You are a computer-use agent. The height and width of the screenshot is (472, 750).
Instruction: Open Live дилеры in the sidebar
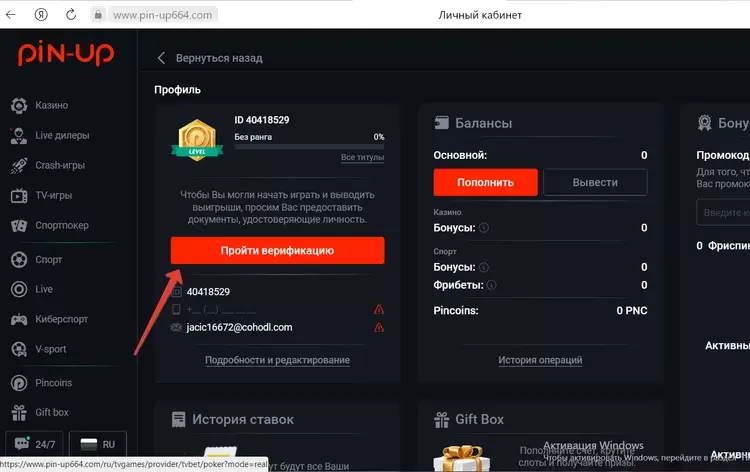click(62, 135)
